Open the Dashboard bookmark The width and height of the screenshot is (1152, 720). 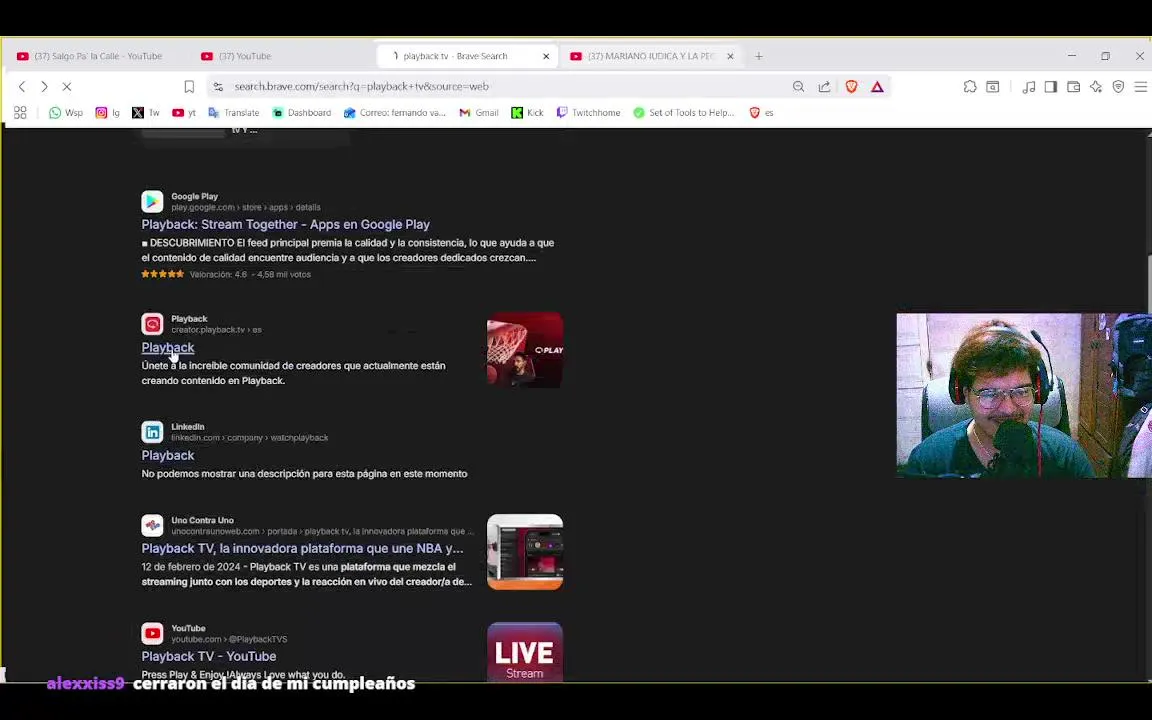click(x=302, y=112)
